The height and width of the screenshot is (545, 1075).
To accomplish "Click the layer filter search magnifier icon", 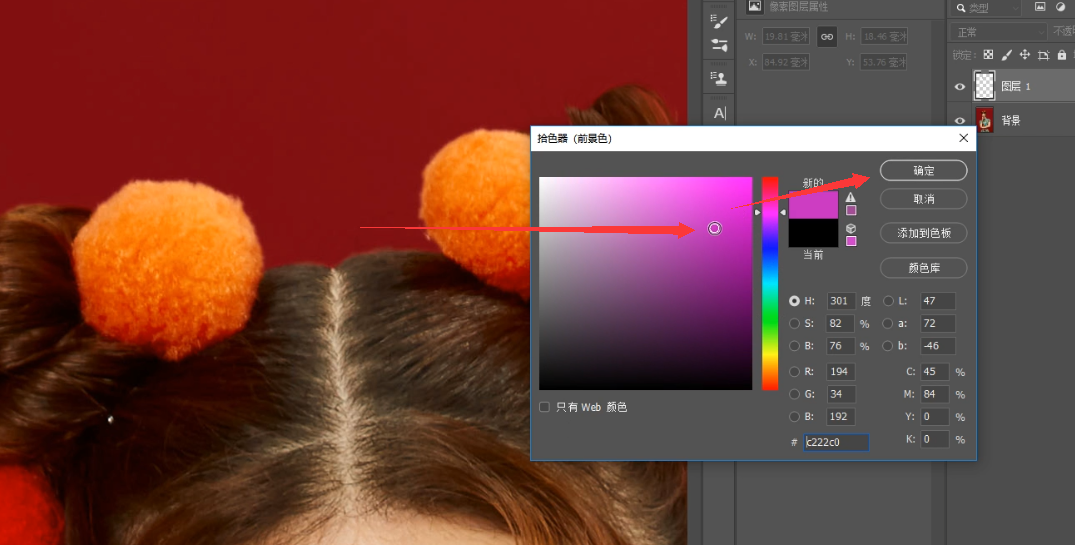I will click(961, 8).
